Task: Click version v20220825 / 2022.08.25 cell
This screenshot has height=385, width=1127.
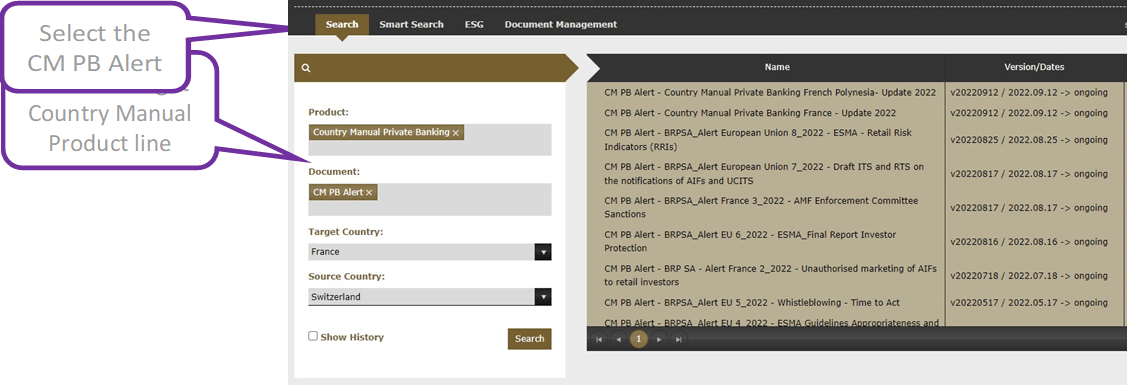Action: coord(1029,140)
